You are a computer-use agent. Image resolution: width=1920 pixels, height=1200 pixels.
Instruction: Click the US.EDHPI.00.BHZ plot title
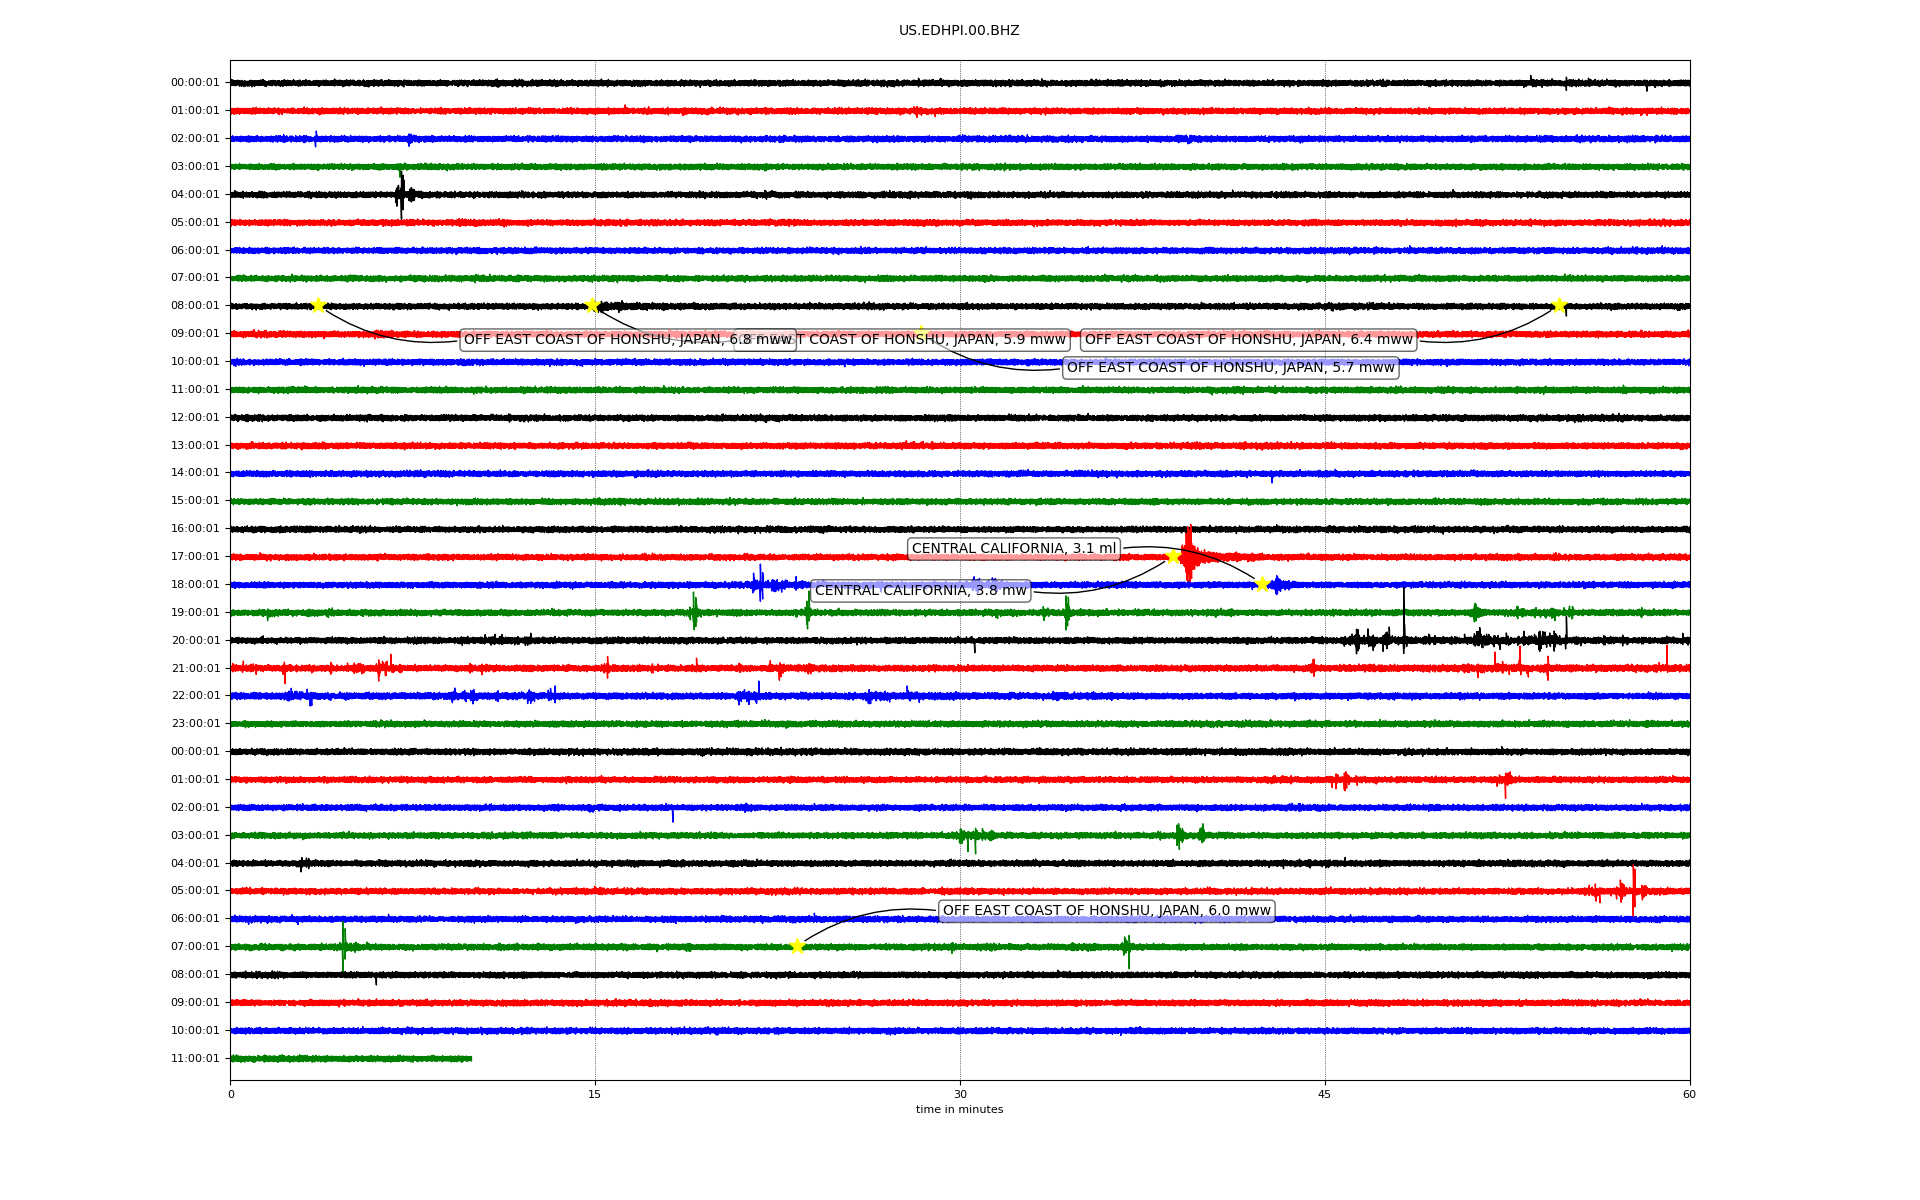click(x=959, y=31)
